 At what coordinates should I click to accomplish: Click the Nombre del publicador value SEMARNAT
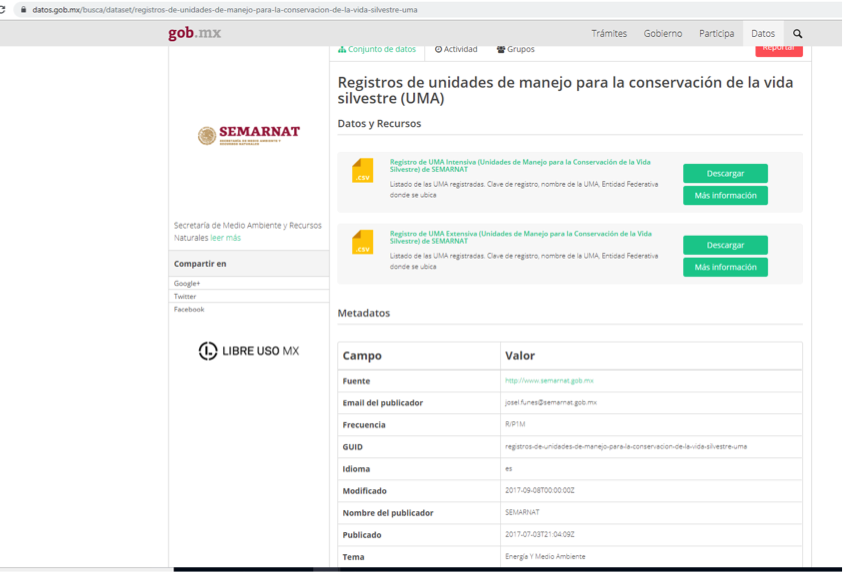[x=522, y=512]
